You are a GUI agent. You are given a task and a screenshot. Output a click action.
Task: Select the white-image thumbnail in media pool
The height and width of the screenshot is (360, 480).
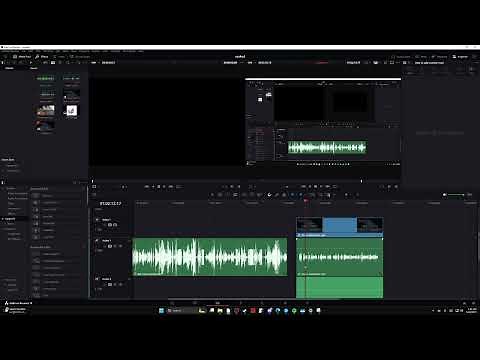(x=71, y=111)
